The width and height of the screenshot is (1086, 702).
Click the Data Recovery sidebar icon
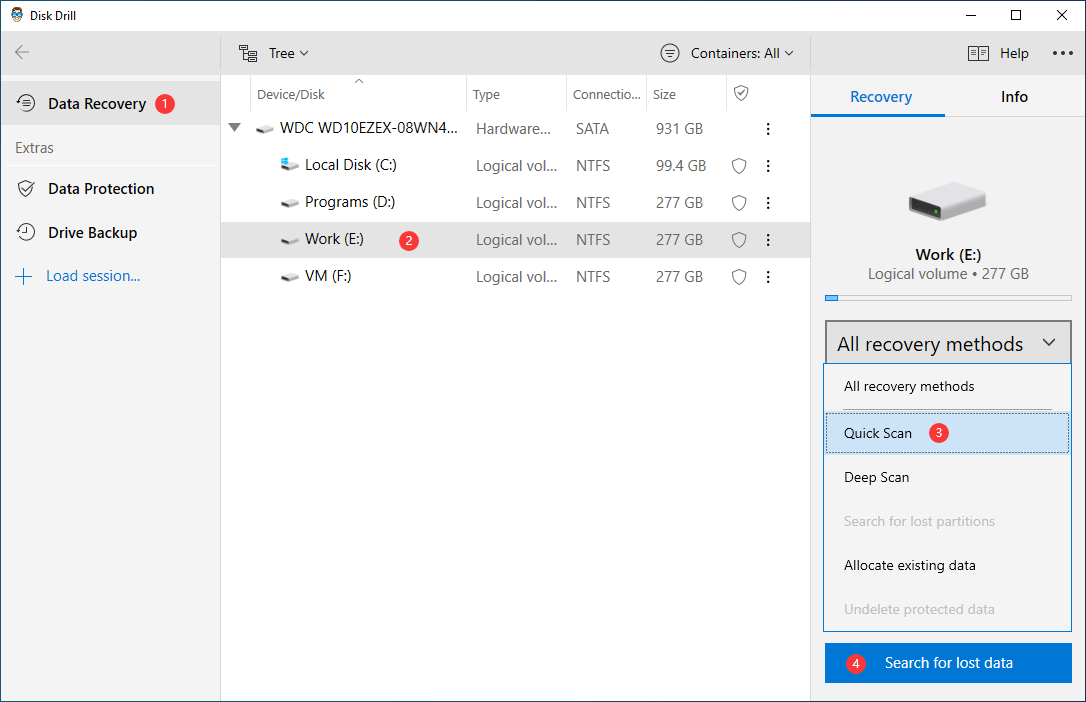coord(26,103)
